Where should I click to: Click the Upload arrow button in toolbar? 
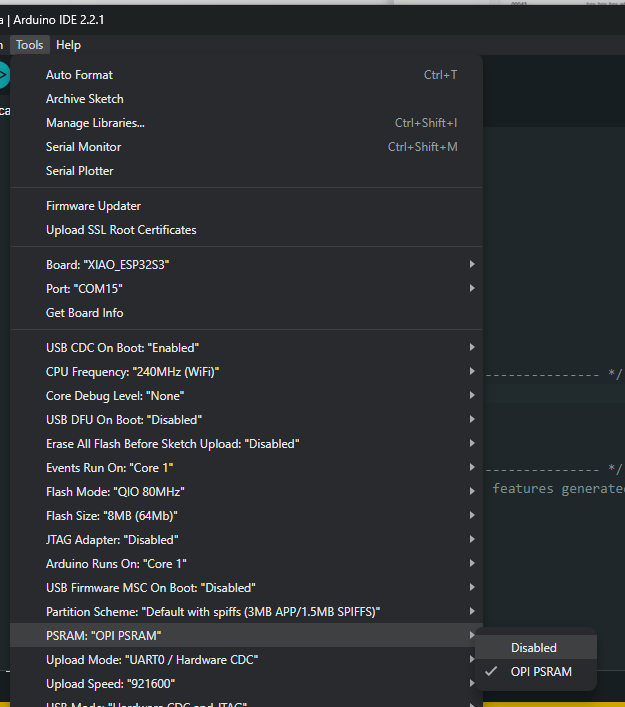click(x=3, y=75)
